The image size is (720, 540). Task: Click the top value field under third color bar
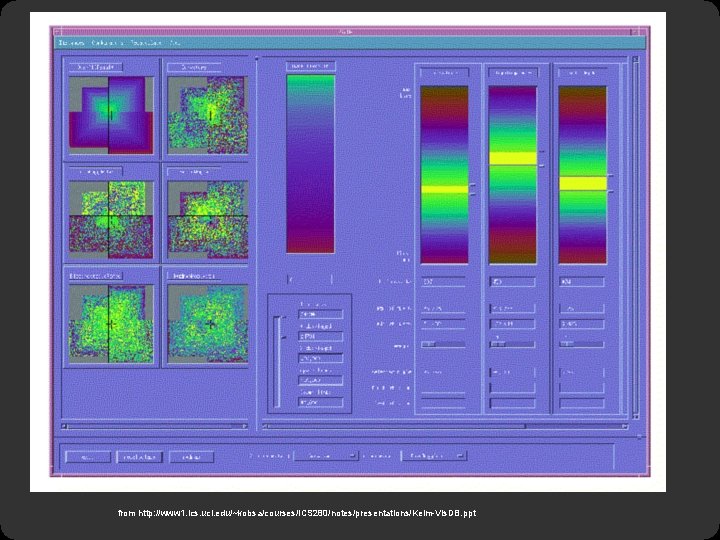coord(581,281)
